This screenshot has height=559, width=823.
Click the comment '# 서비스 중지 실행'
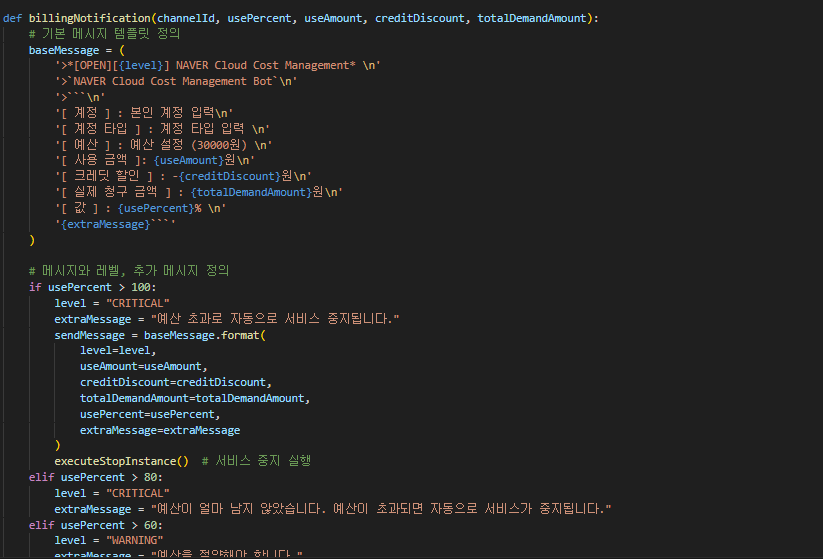[257, 461]
